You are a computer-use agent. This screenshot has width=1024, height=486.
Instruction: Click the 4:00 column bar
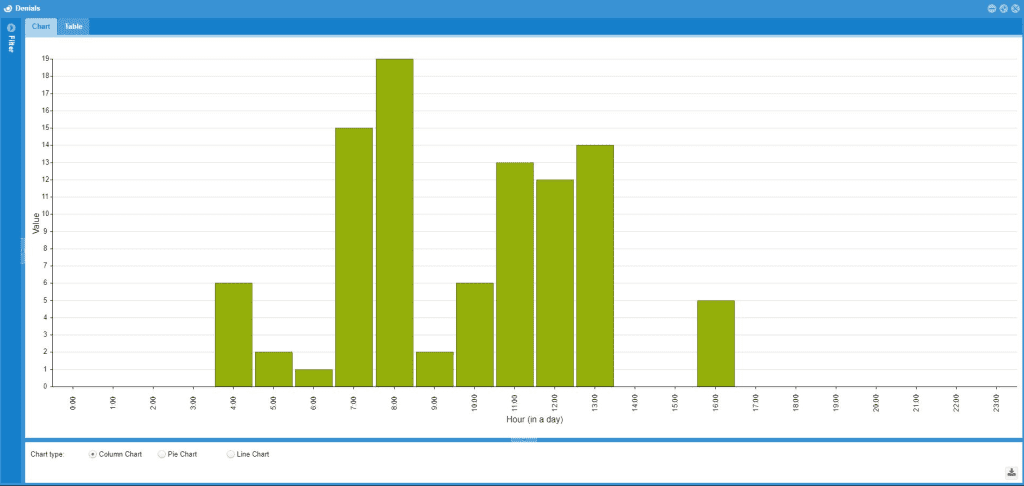[x=233, y=334]
